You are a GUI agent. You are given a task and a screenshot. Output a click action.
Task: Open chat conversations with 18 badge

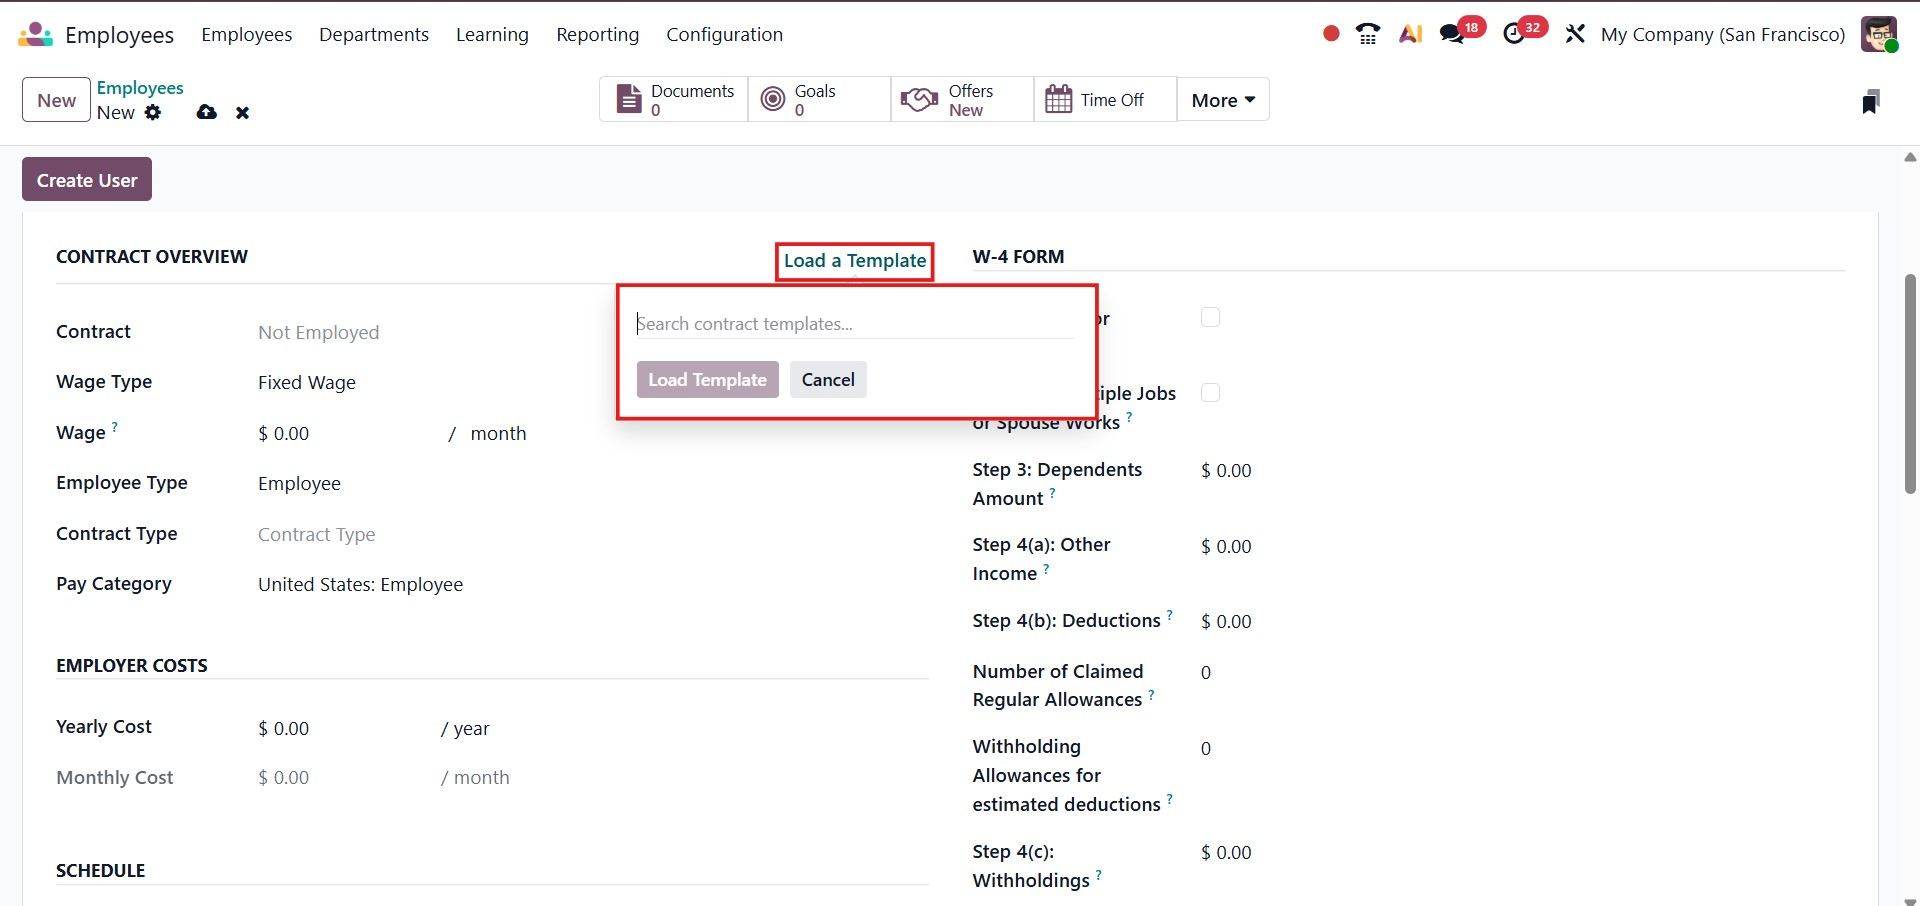pos(1453,34)
